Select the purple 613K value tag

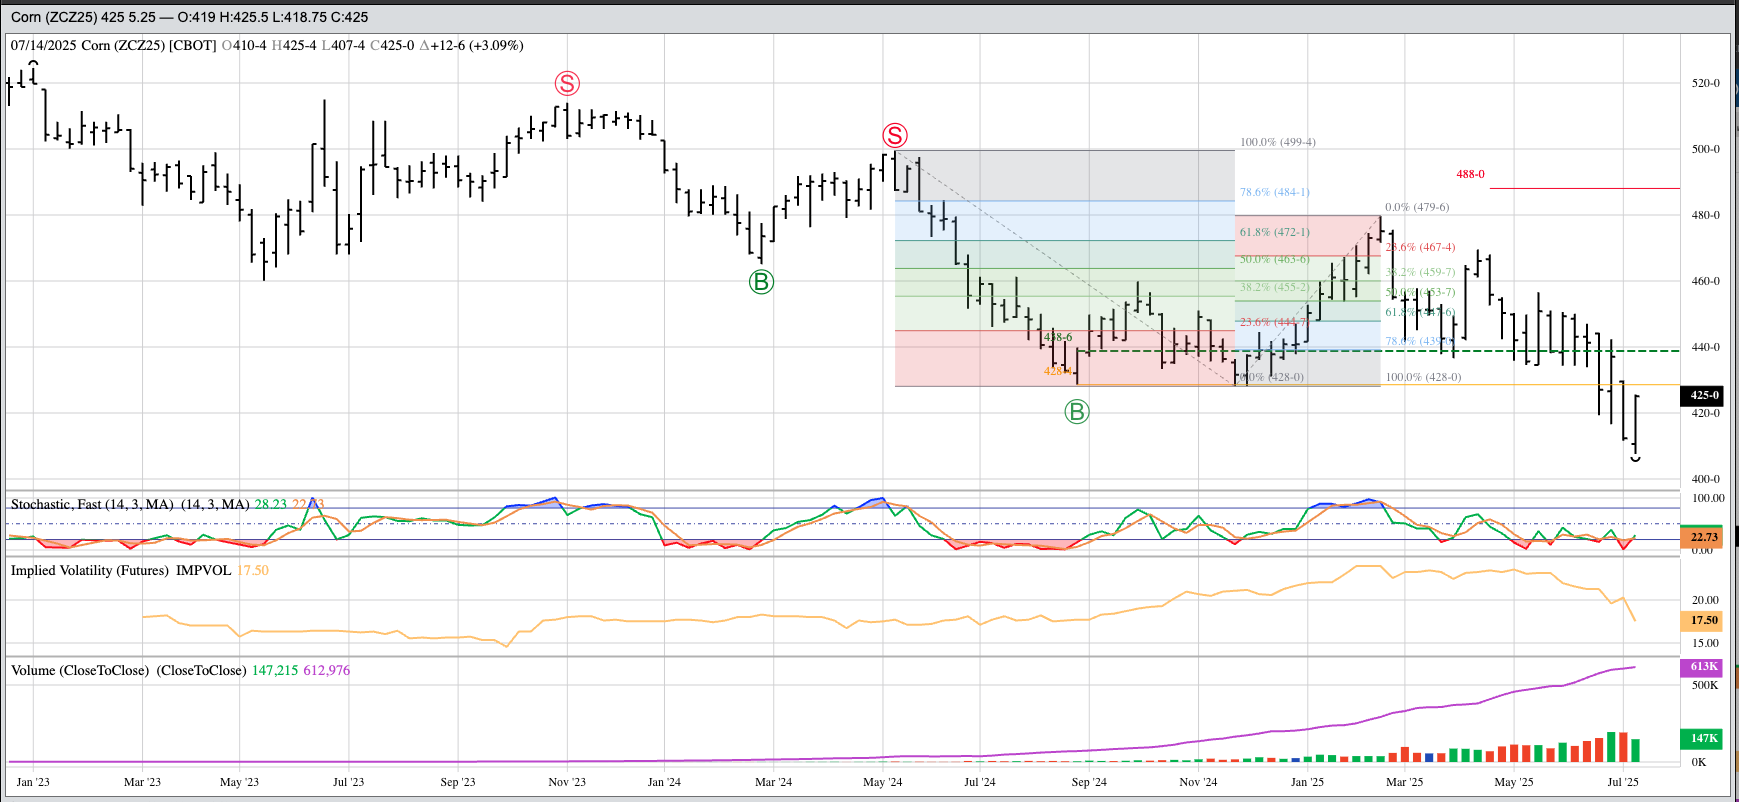click(1703, 667)
